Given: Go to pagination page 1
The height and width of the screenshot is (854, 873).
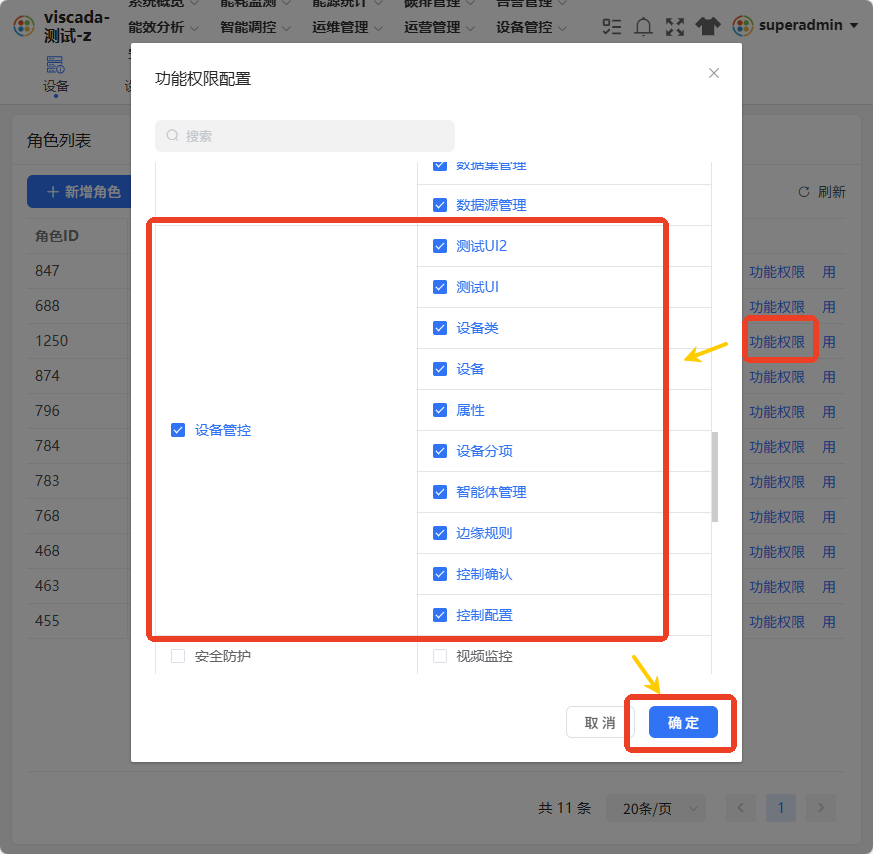Looking at the screenshot, I should coord(781,808).
